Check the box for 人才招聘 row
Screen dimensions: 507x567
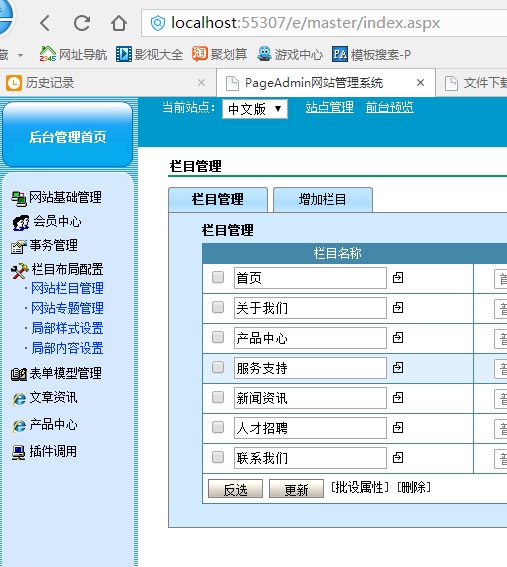(218, 427)
